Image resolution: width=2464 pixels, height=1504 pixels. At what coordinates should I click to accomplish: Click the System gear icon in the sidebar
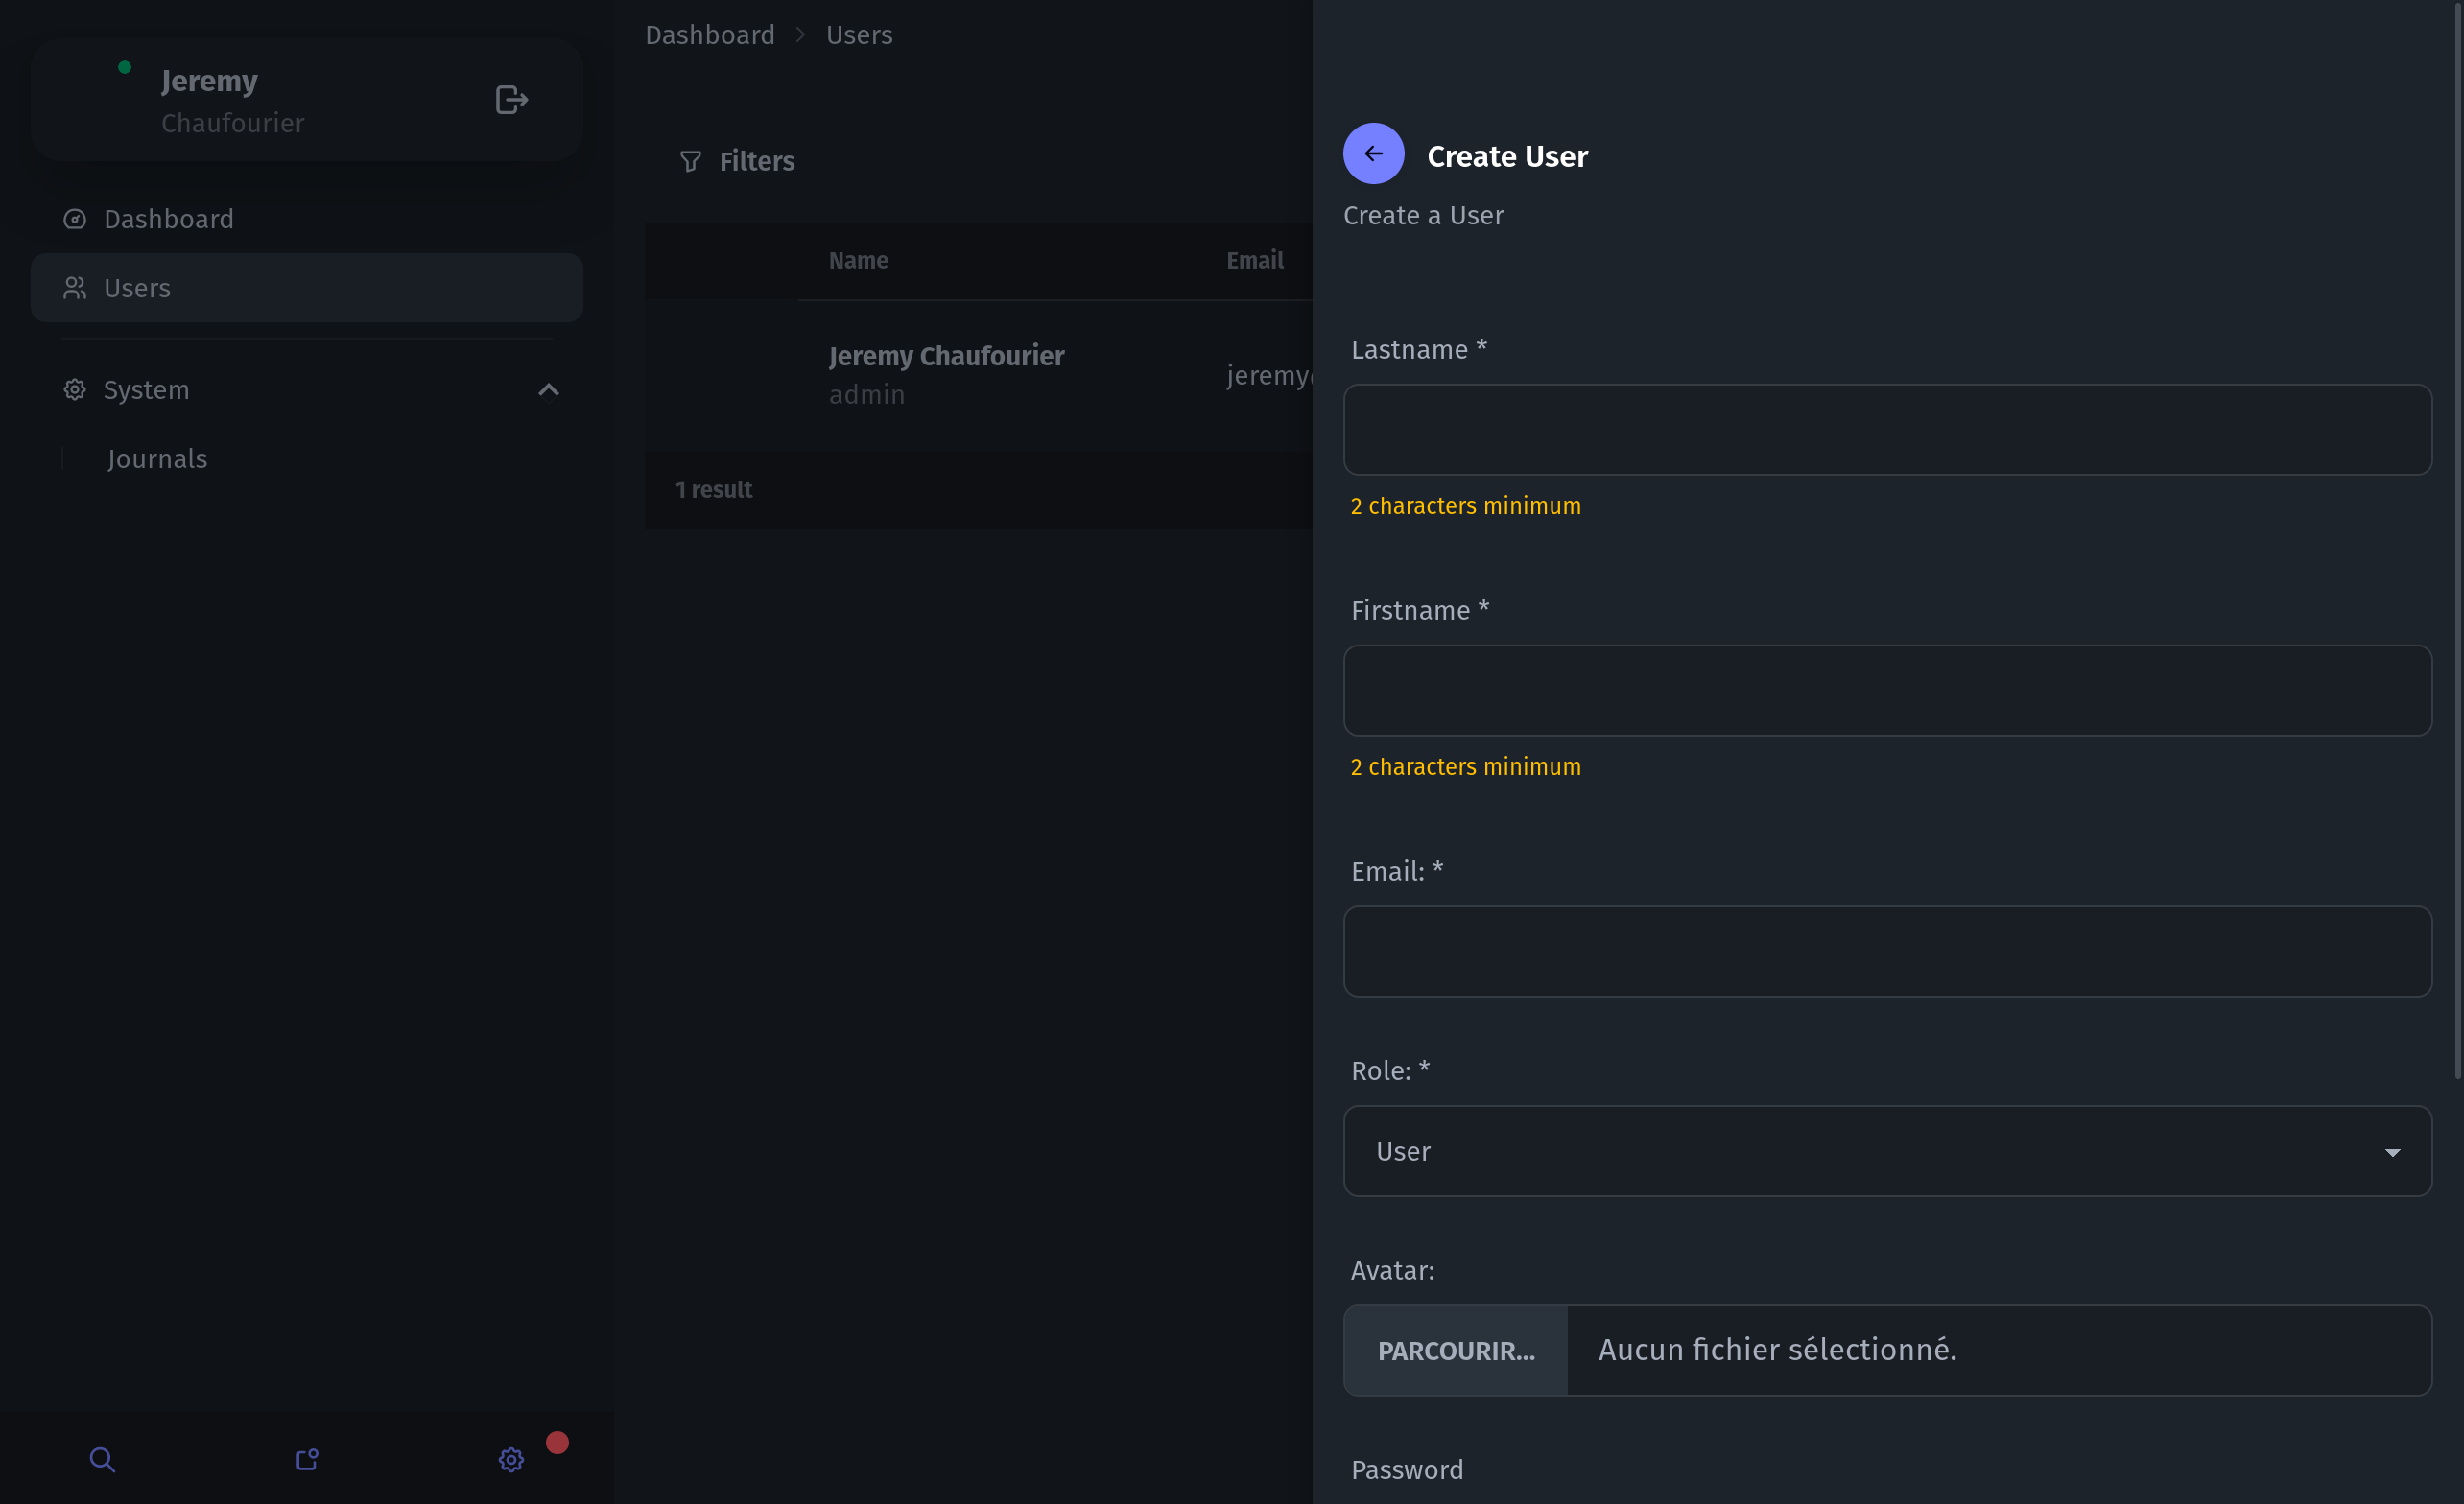[x=75, y=390]
